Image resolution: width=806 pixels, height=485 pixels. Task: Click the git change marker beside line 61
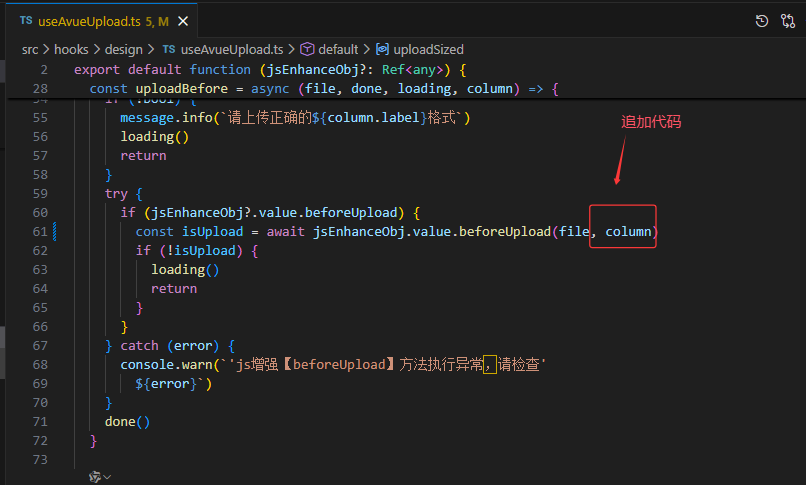pos(55,232)
